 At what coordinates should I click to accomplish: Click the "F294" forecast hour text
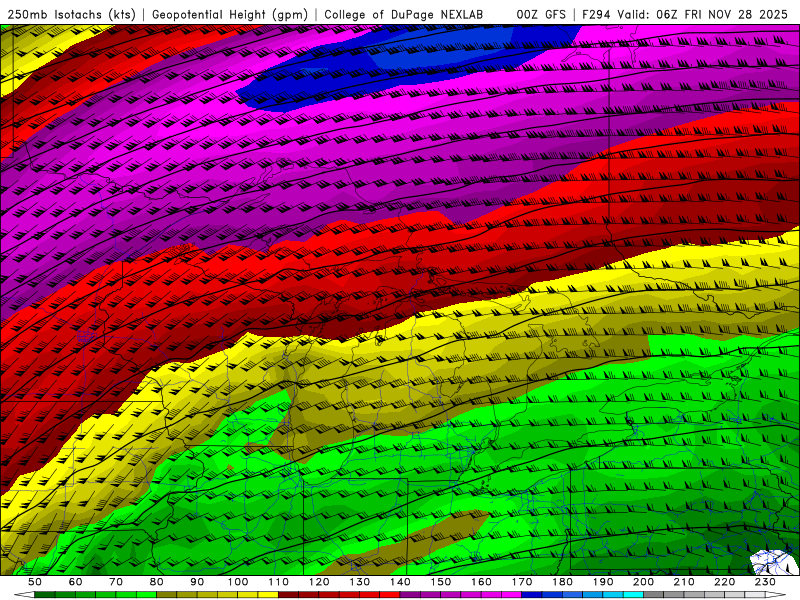(596, 15)
